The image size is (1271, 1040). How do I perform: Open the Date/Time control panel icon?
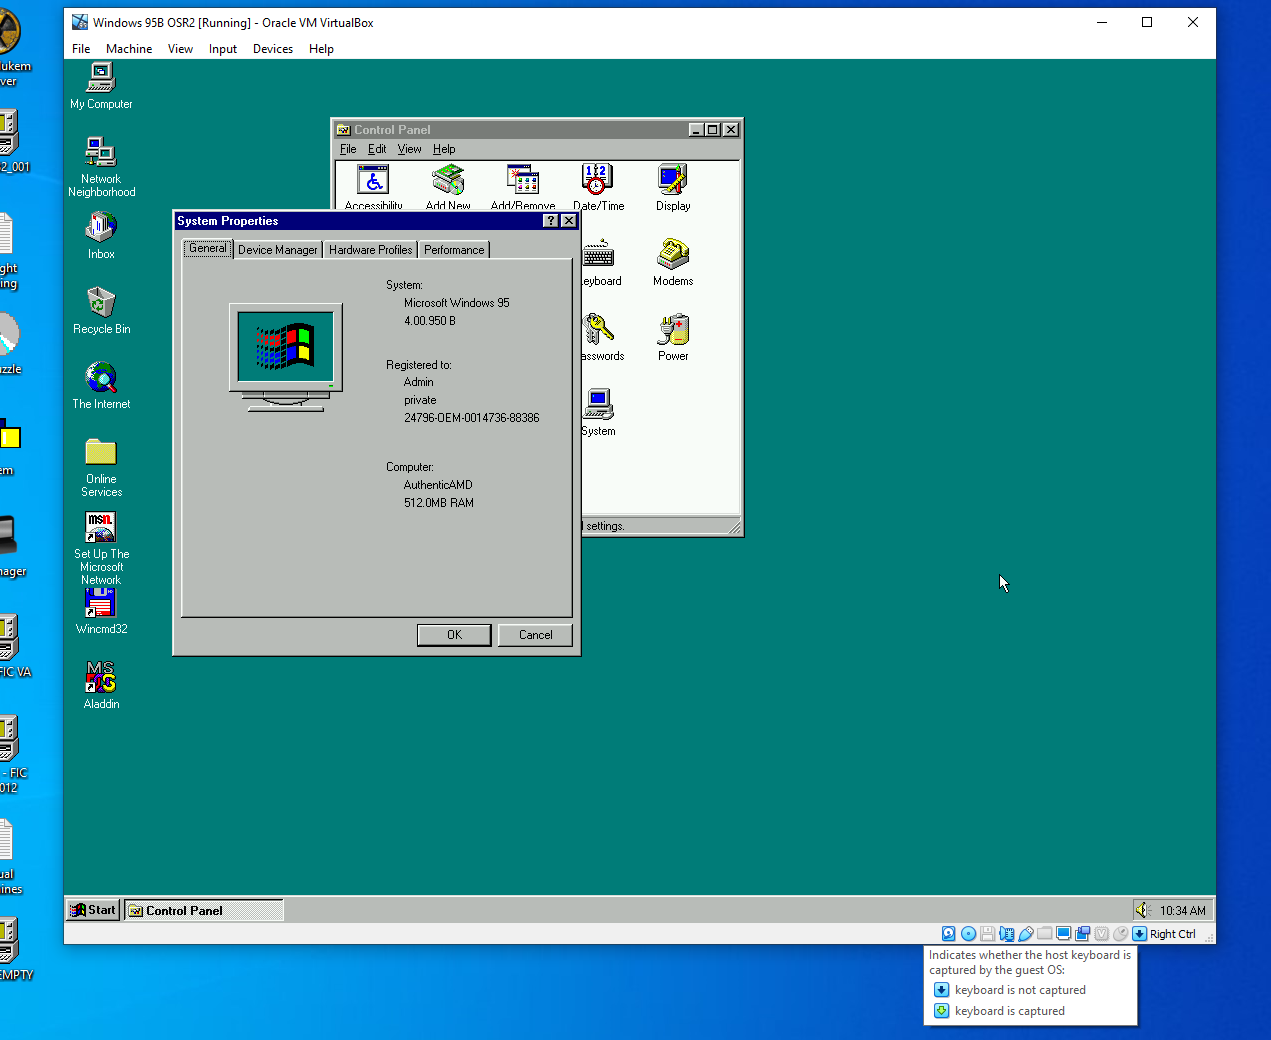pyautogui.click(x=597, y=180)
